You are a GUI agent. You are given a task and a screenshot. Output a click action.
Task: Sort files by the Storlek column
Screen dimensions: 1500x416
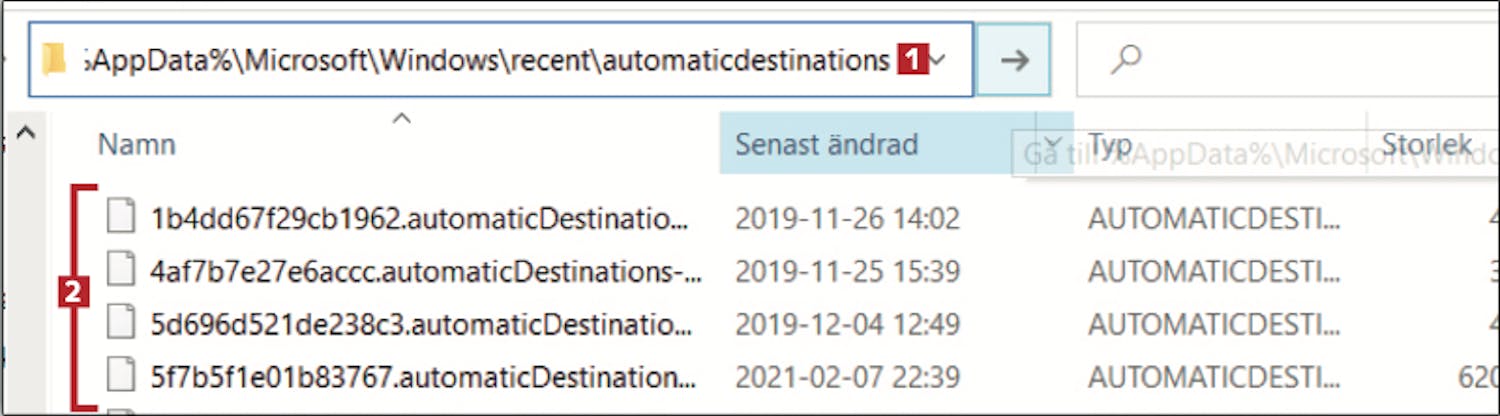coord(1426,145)
